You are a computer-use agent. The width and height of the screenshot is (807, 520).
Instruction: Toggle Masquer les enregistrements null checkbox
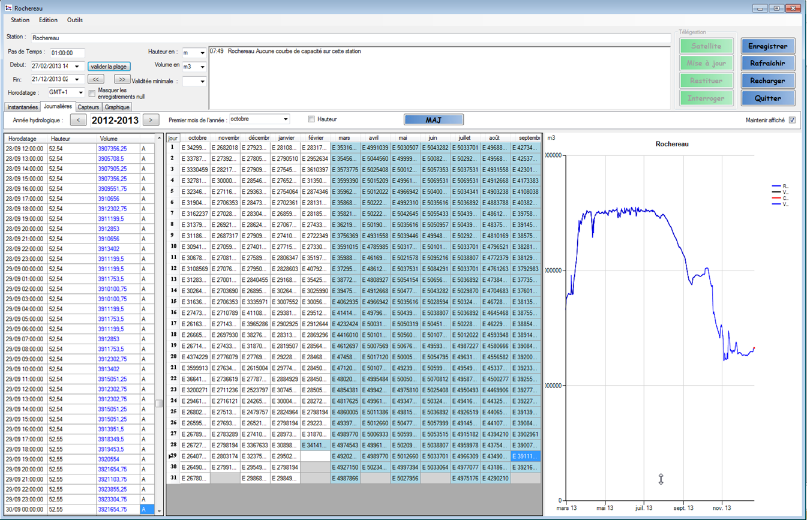[x=92, y=94]
